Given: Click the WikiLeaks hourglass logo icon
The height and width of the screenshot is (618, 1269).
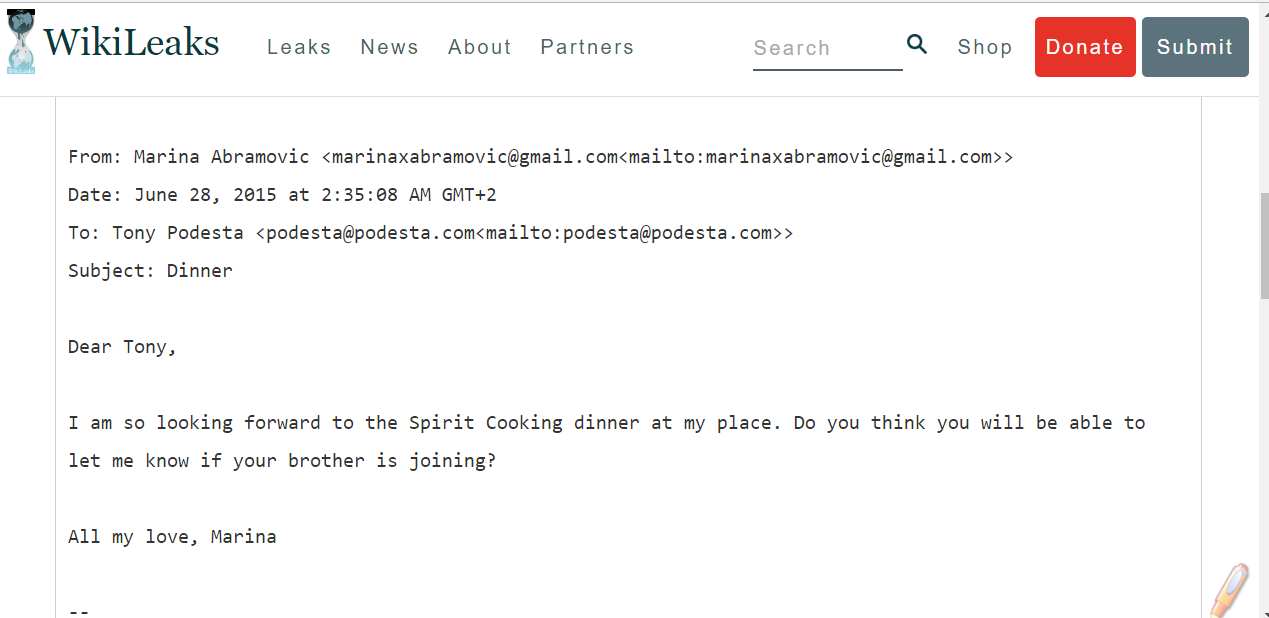Looking at the screenshot, I should tap(20, 41).
